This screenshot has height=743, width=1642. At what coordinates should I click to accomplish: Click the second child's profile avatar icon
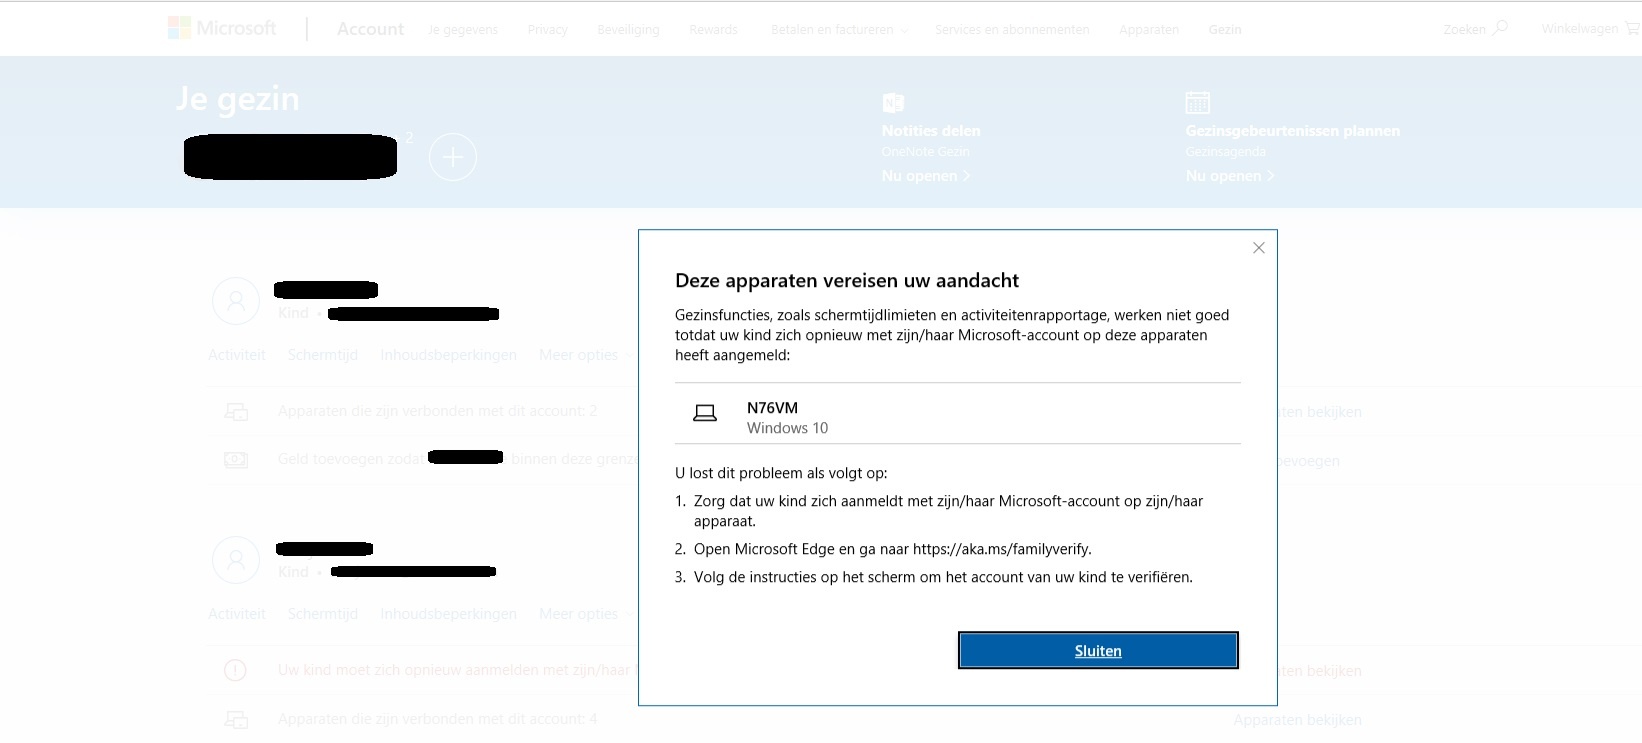(236, 560)
